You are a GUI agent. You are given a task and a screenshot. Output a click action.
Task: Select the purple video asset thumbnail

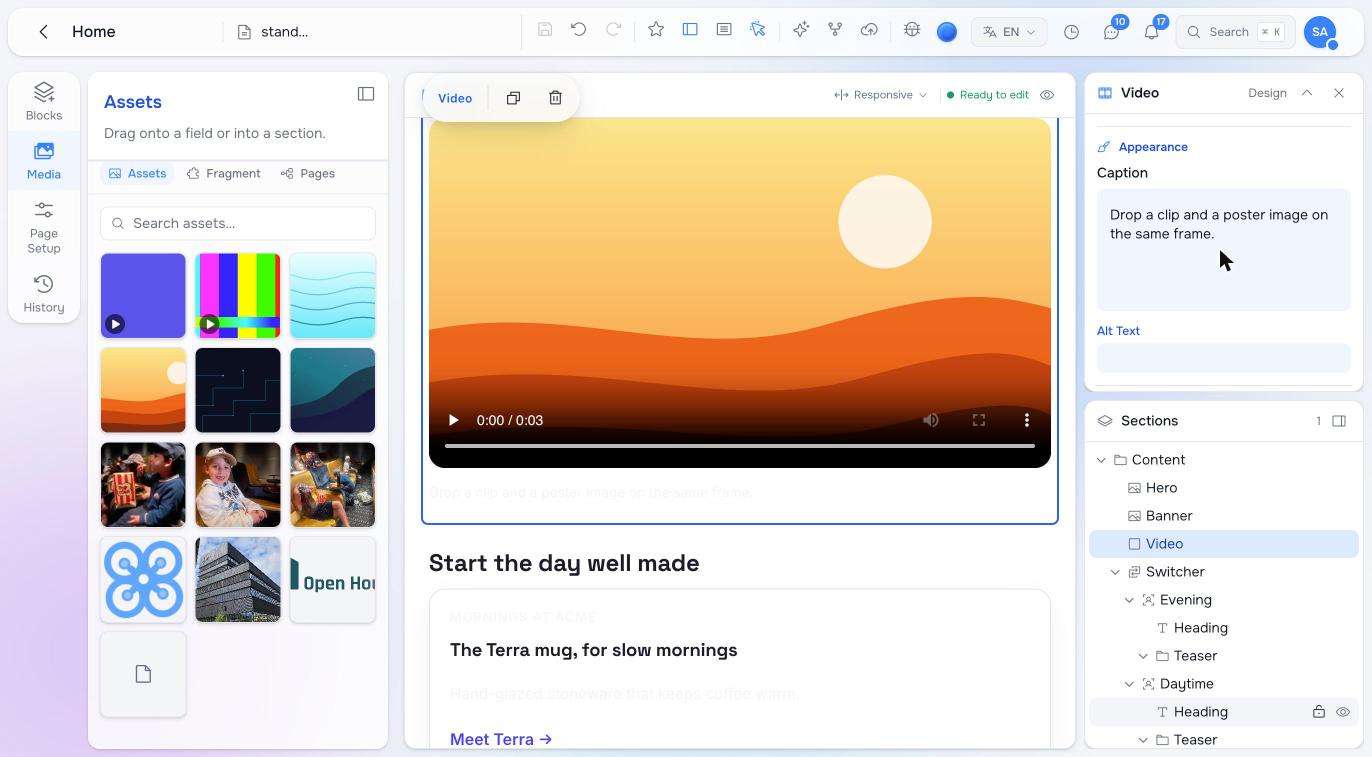coord(143,295)
